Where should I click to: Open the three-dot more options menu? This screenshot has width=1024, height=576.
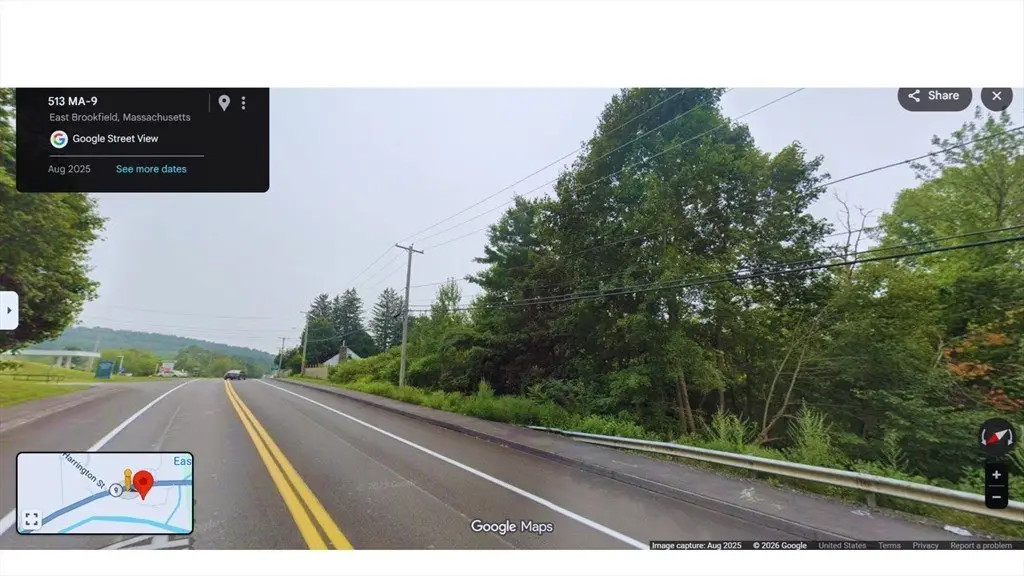click(x=244, y=103)
